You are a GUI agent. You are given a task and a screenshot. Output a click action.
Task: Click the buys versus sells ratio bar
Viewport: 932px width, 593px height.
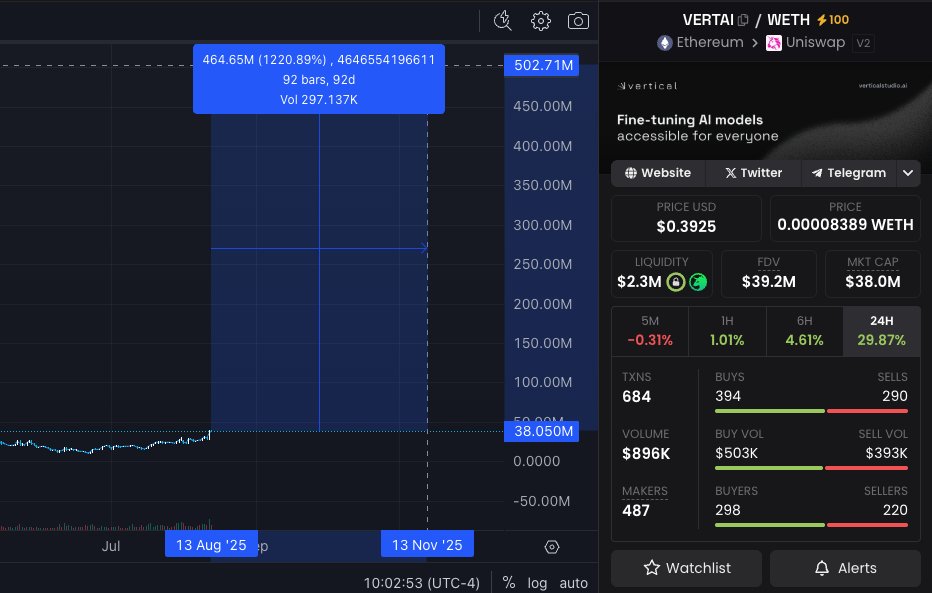(x=811, y=411)
